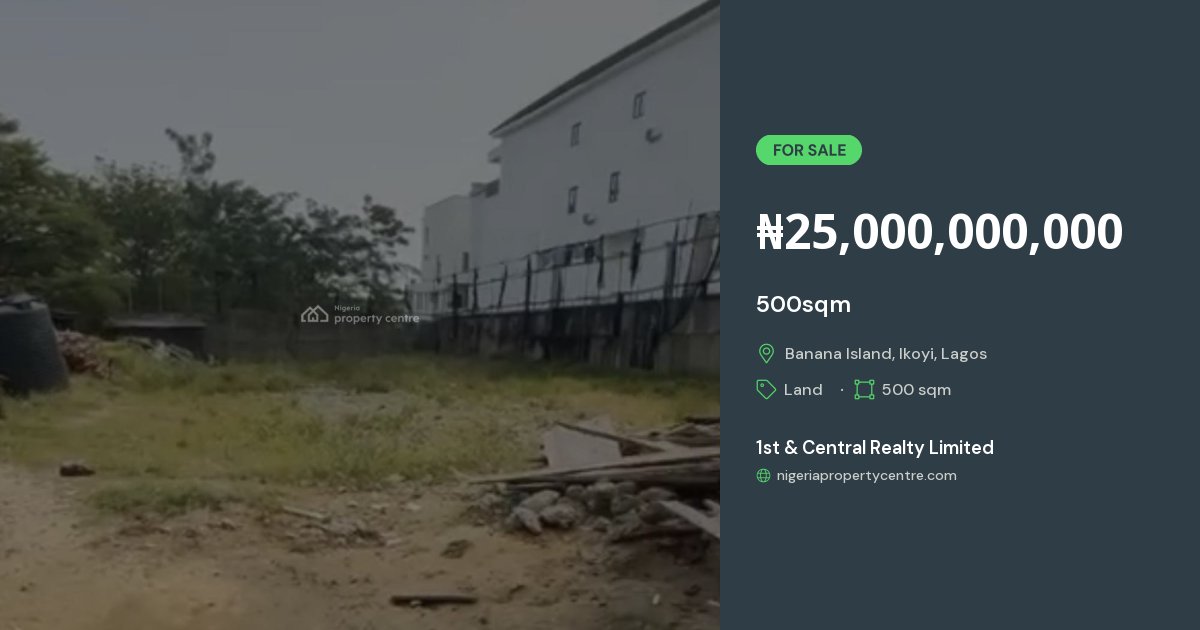Screen dimensions: 1200x630
Task: Click the property type tag icon
Action: (x=766, y=389)
